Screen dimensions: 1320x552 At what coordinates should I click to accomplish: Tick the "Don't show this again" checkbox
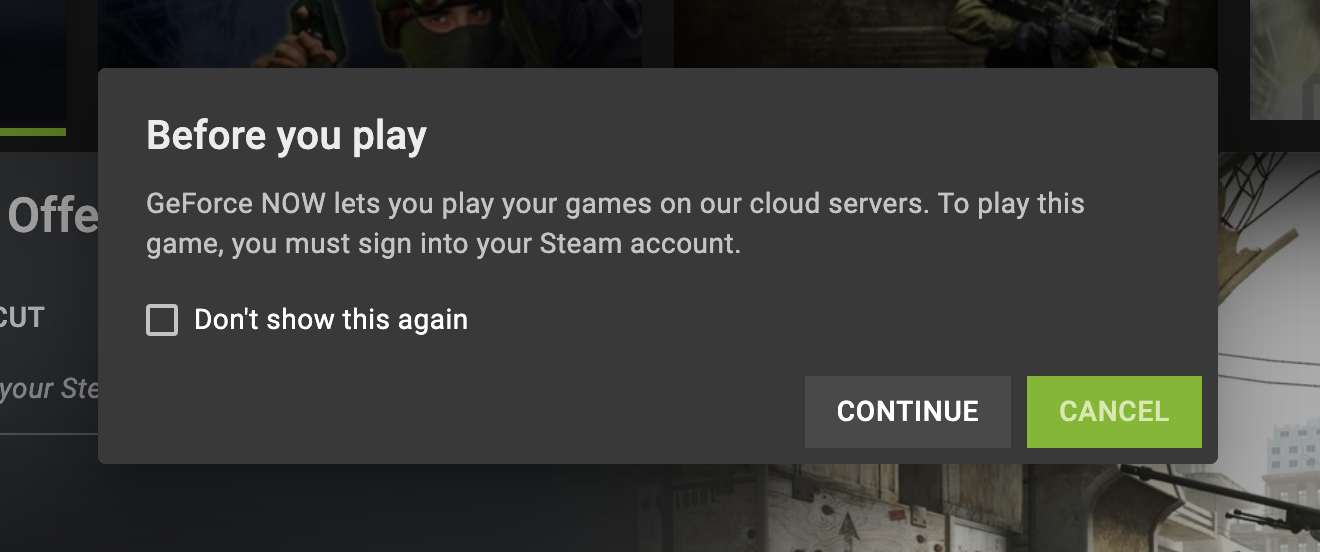162,320
